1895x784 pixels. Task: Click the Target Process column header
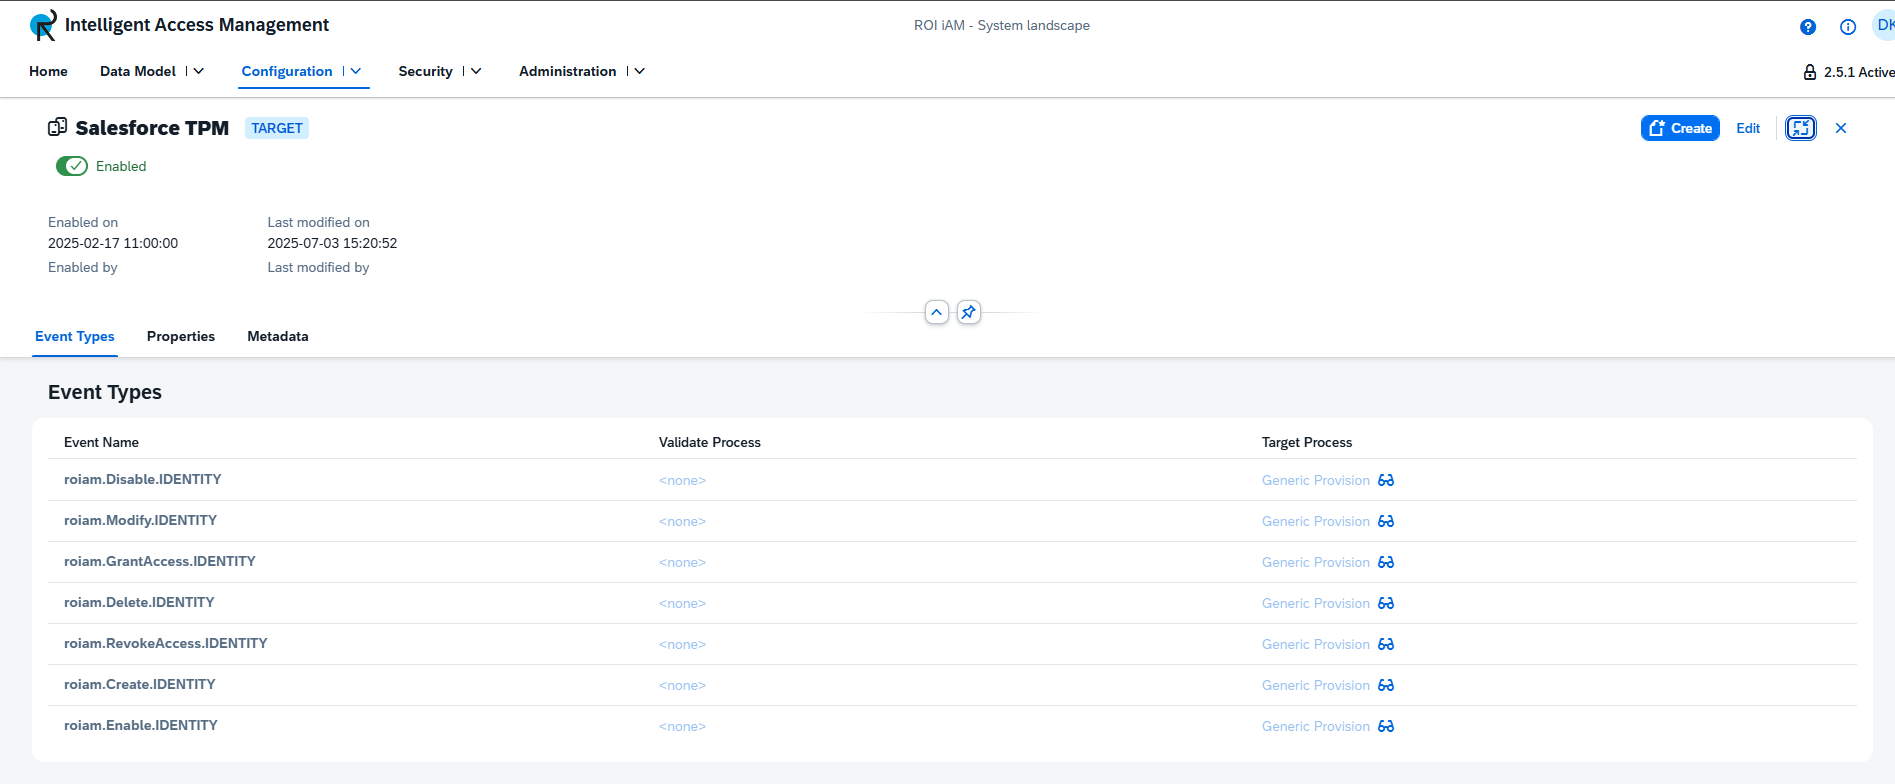click(x=1307, y=442)
